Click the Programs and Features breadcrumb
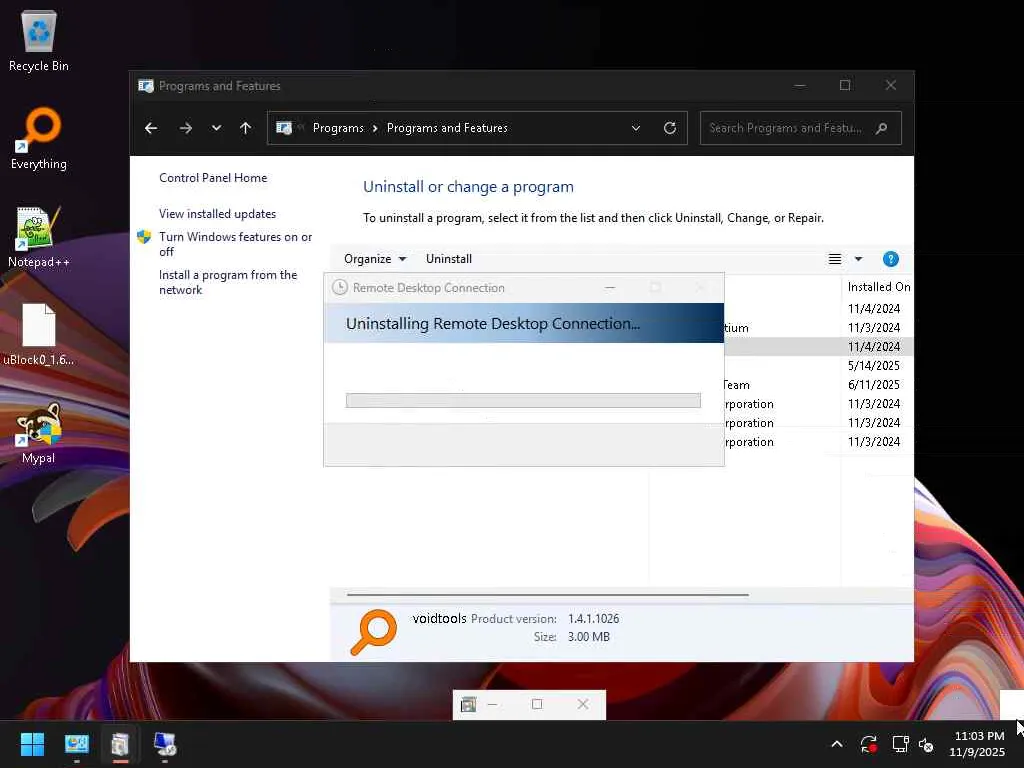The width and height of the screenshot is (1024, 768). pos(447,128)
